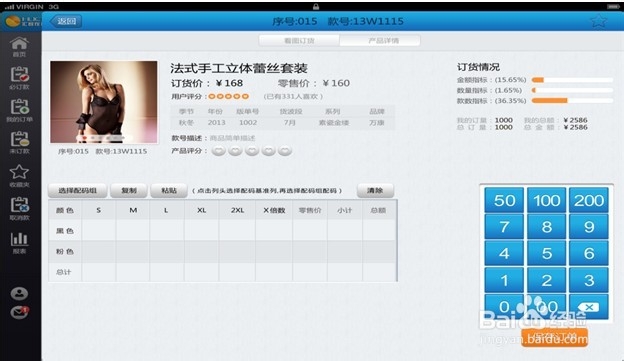
Task: Rate product with the third heart
Action: click(x=252, y=151)
